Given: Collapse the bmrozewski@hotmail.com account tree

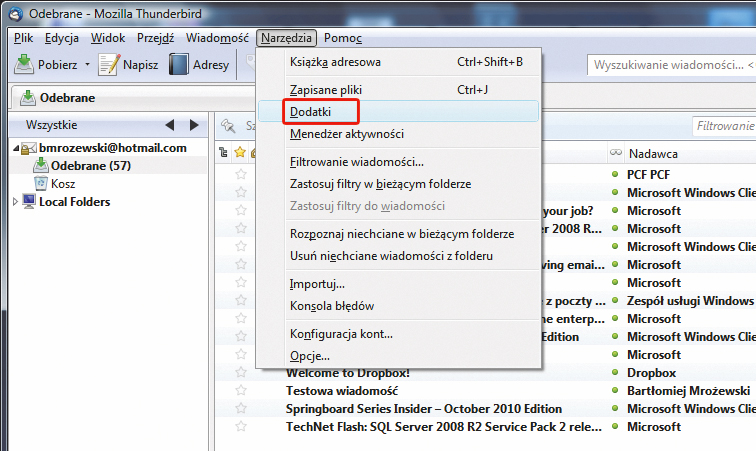Looking at the screenshot, I should click(x=16, y=148).
